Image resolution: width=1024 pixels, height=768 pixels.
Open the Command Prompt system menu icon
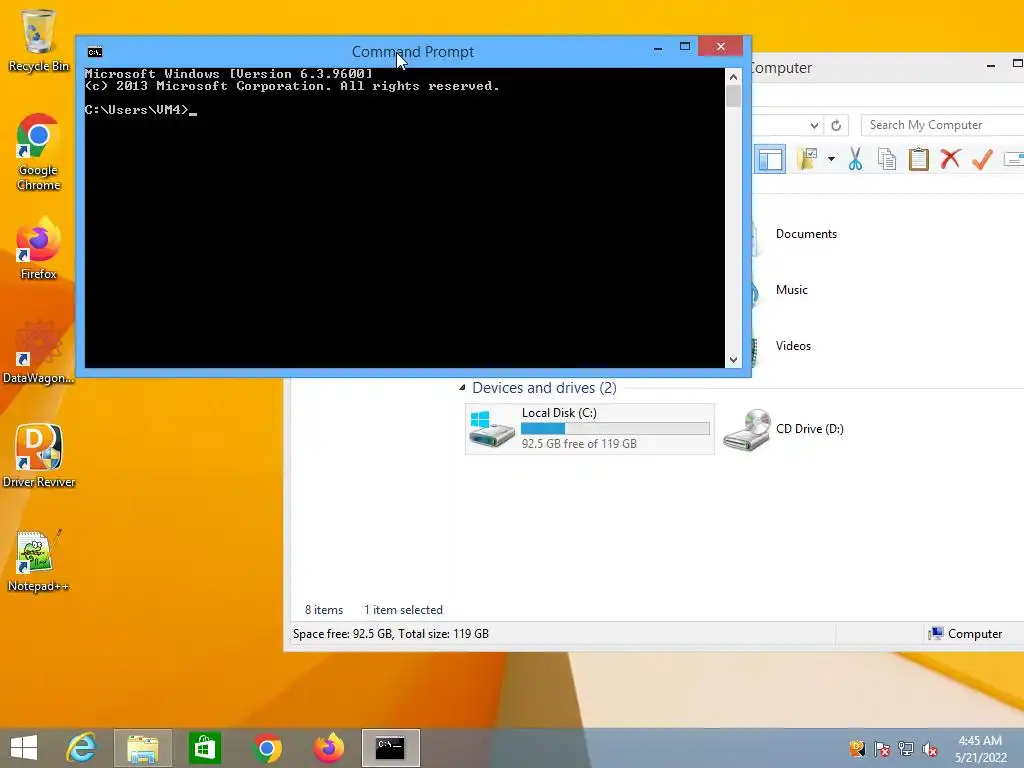[95, 52]
